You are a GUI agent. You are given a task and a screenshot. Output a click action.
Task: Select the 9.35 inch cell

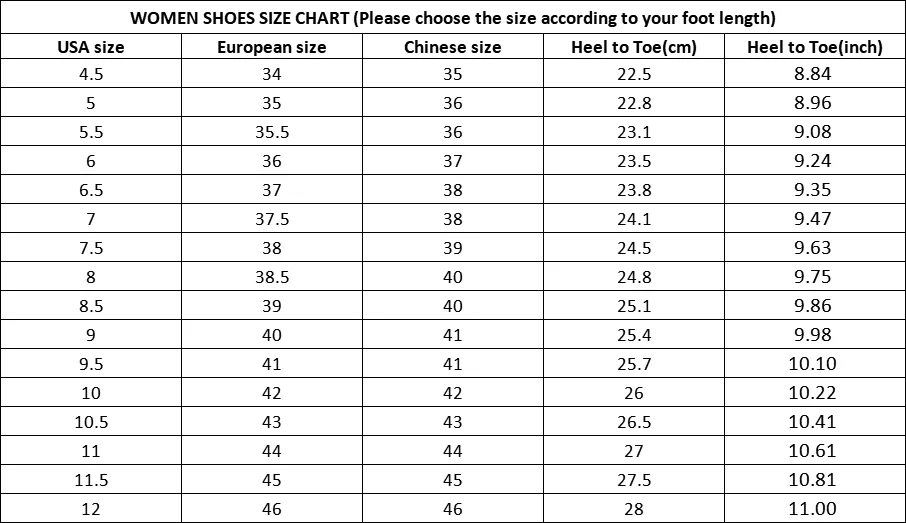point(815,189)
